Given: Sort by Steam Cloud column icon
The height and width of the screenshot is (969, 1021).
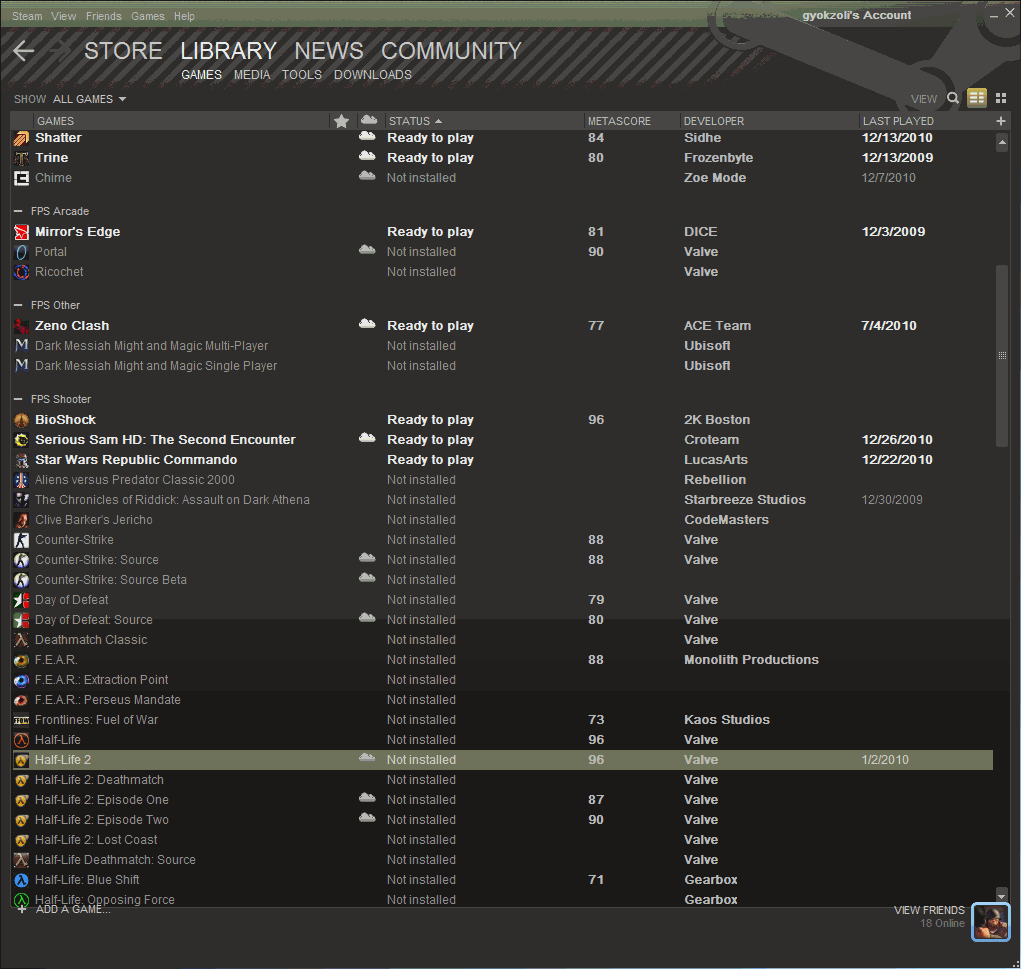Looking at the screenshot, I should coord(369,120).
